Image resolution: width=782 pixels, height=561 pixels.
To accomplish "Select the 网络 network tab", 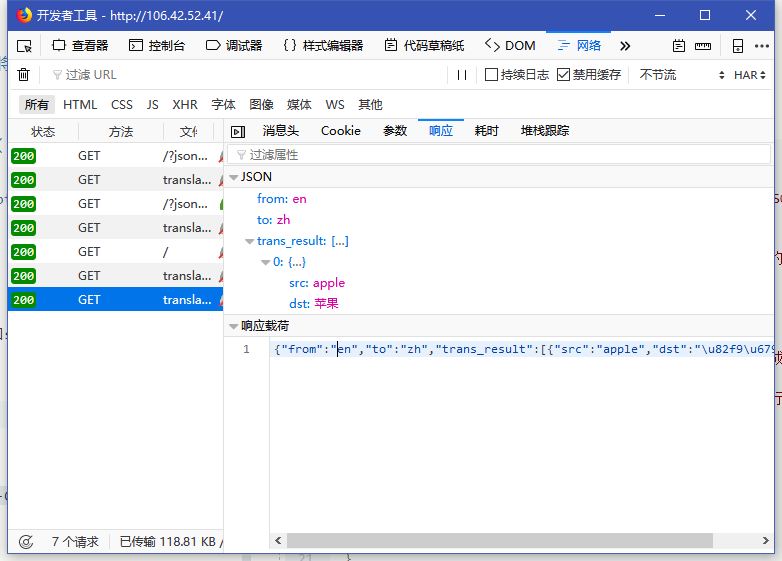I will [579, 46].
